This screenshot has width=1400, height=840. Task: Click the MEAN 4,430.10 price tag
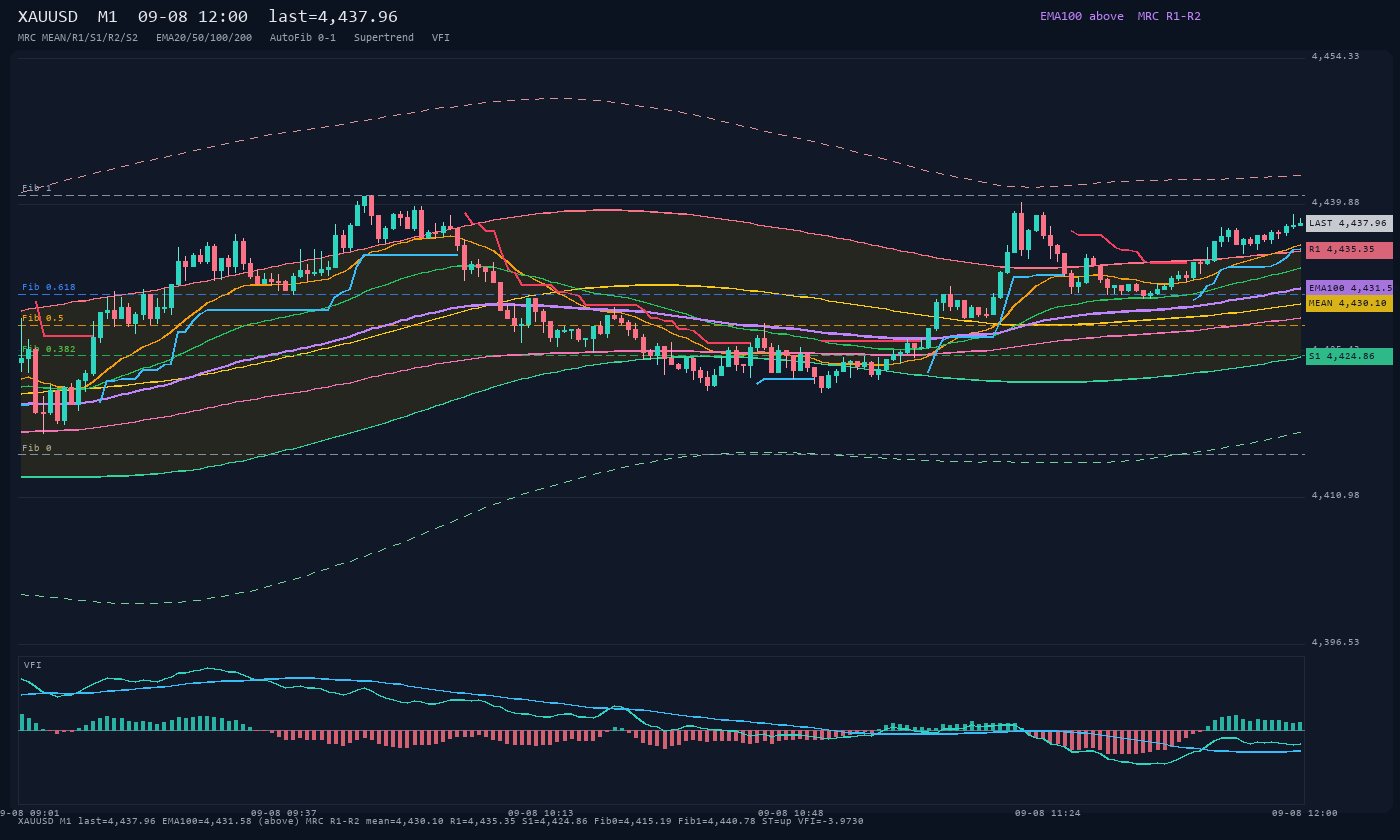tap(1349, 303)
